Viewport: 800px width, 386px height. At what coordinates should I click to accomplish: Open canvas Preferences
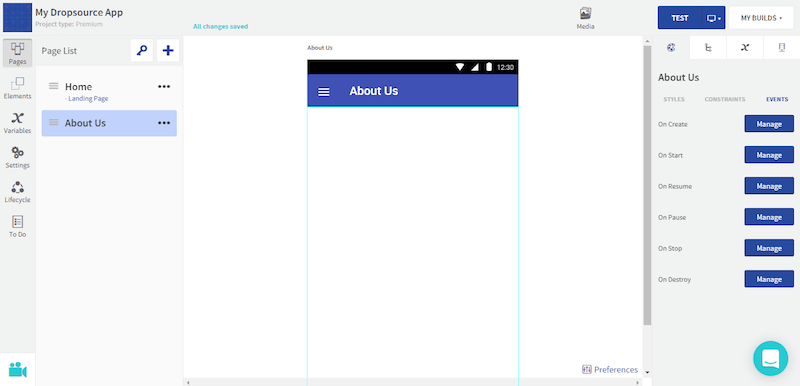(x=610, y=370)
